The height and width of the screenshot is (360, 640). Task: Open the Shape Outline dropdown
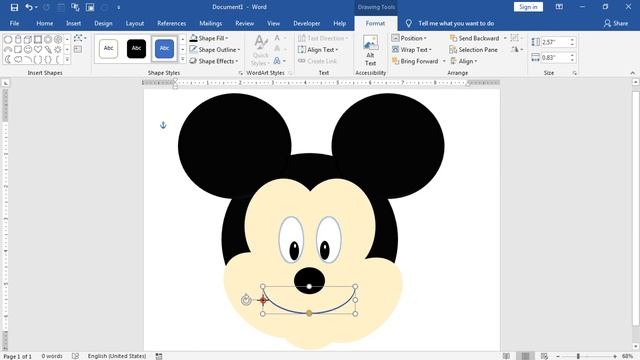[214, 49]
